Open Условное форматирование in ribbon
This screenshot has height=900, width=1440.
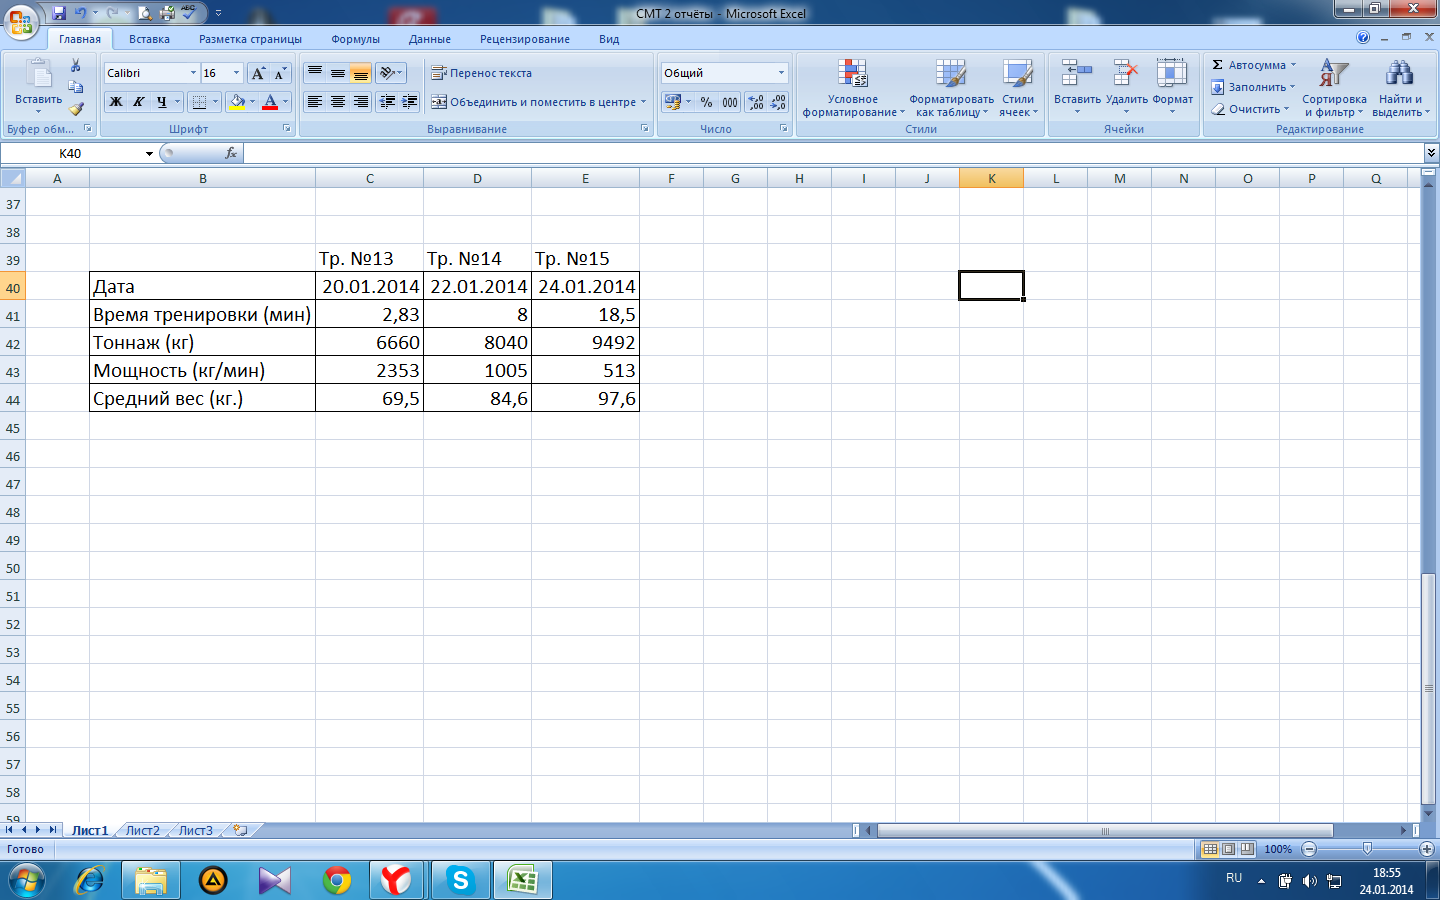click(x=852, y=88)
